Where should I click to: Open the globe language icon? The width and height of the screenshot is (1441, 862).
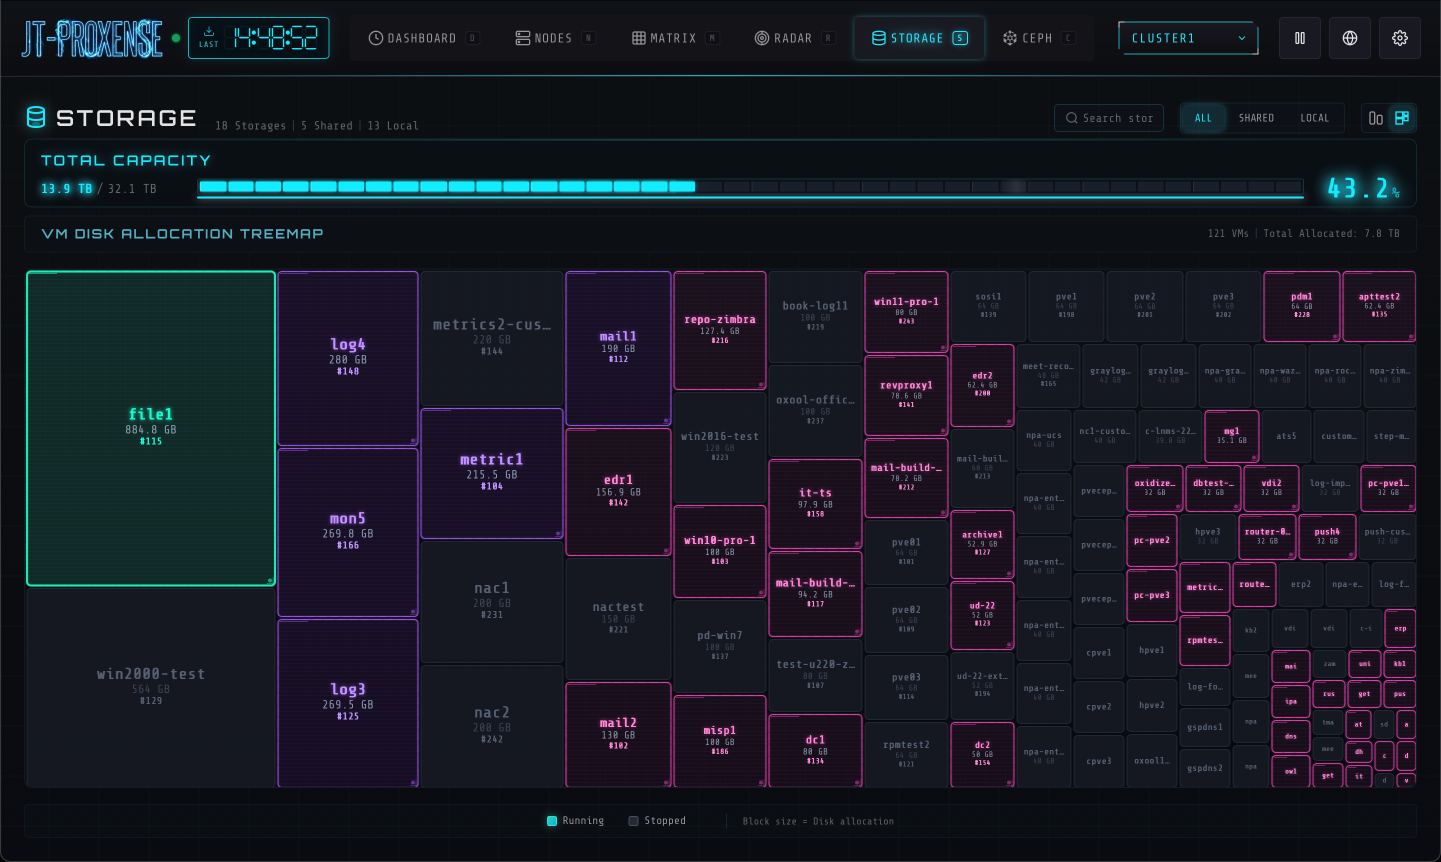click(x=1350, y=38)
